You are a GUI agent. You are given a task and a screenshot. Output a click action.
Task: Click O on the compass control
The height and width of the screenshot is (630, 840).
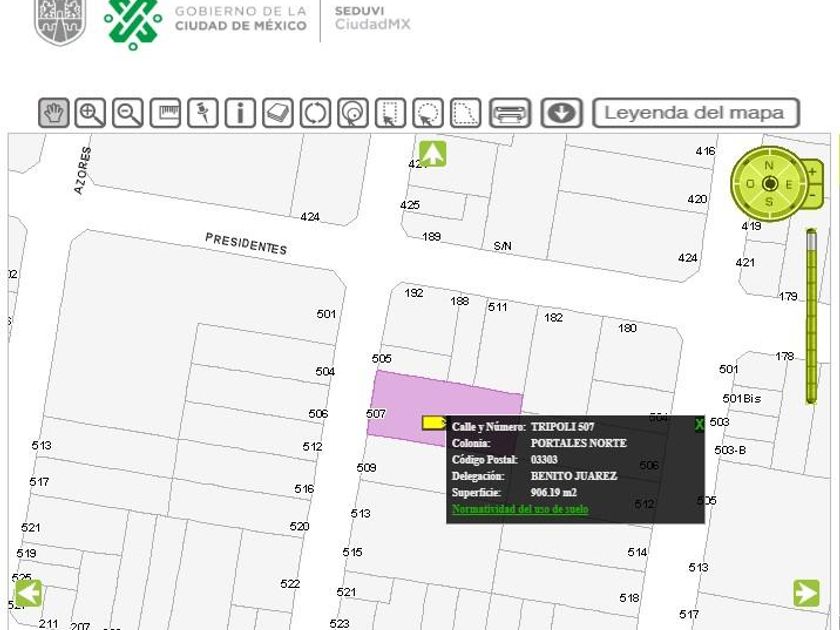coord(750,184)
